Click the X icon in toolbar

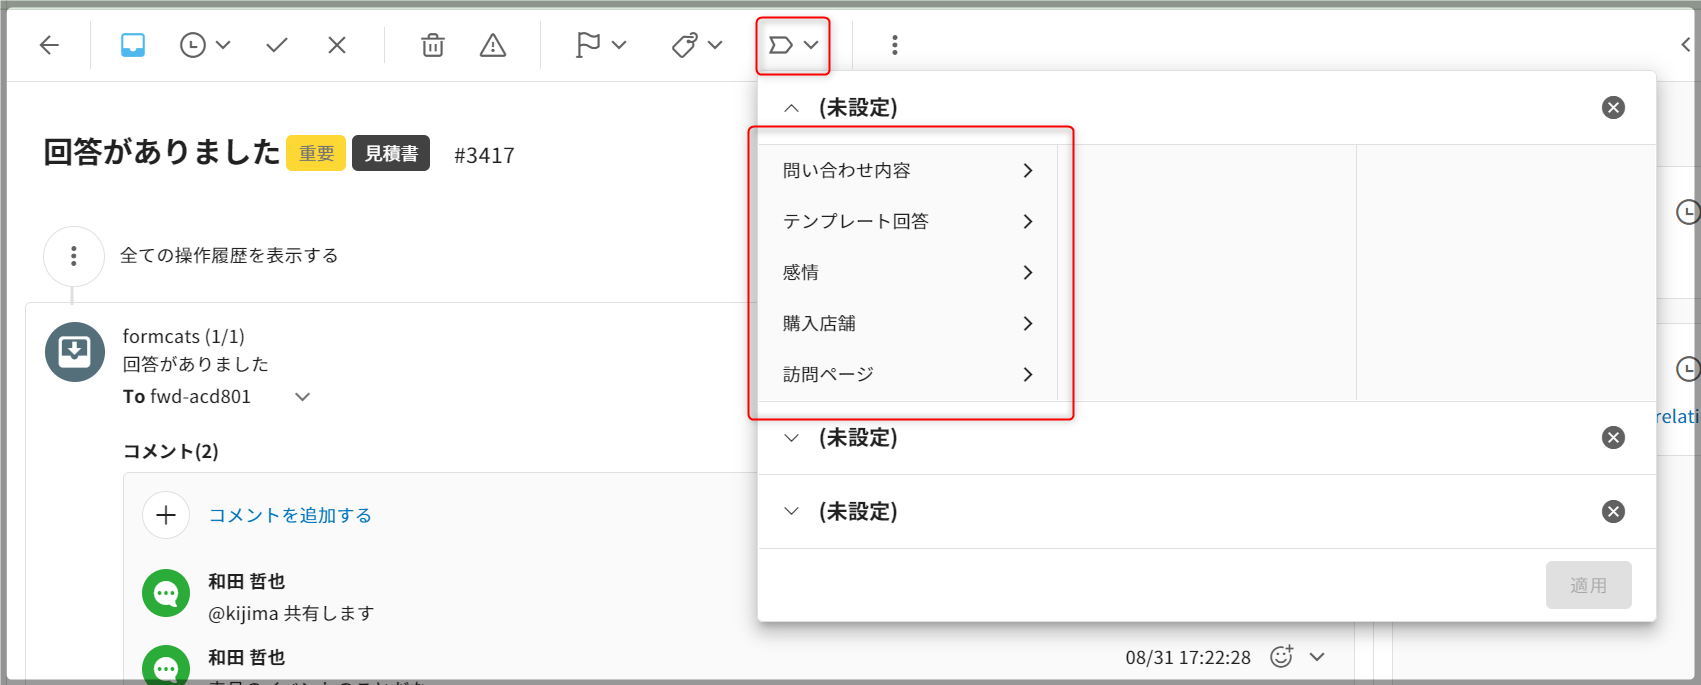pyautogui.click(x=337, y=45)
